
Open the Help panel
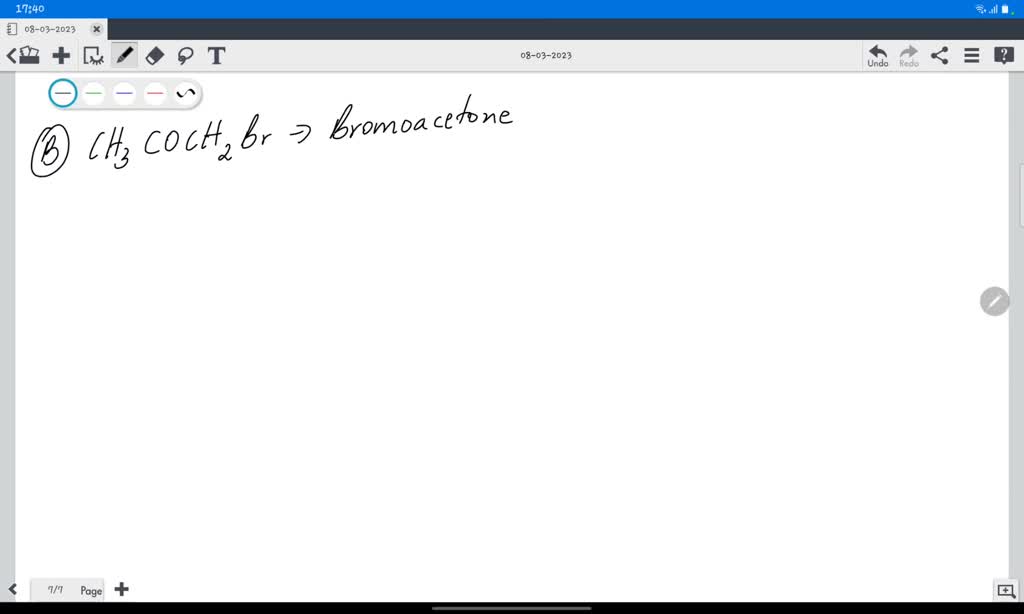(1003, 55)
